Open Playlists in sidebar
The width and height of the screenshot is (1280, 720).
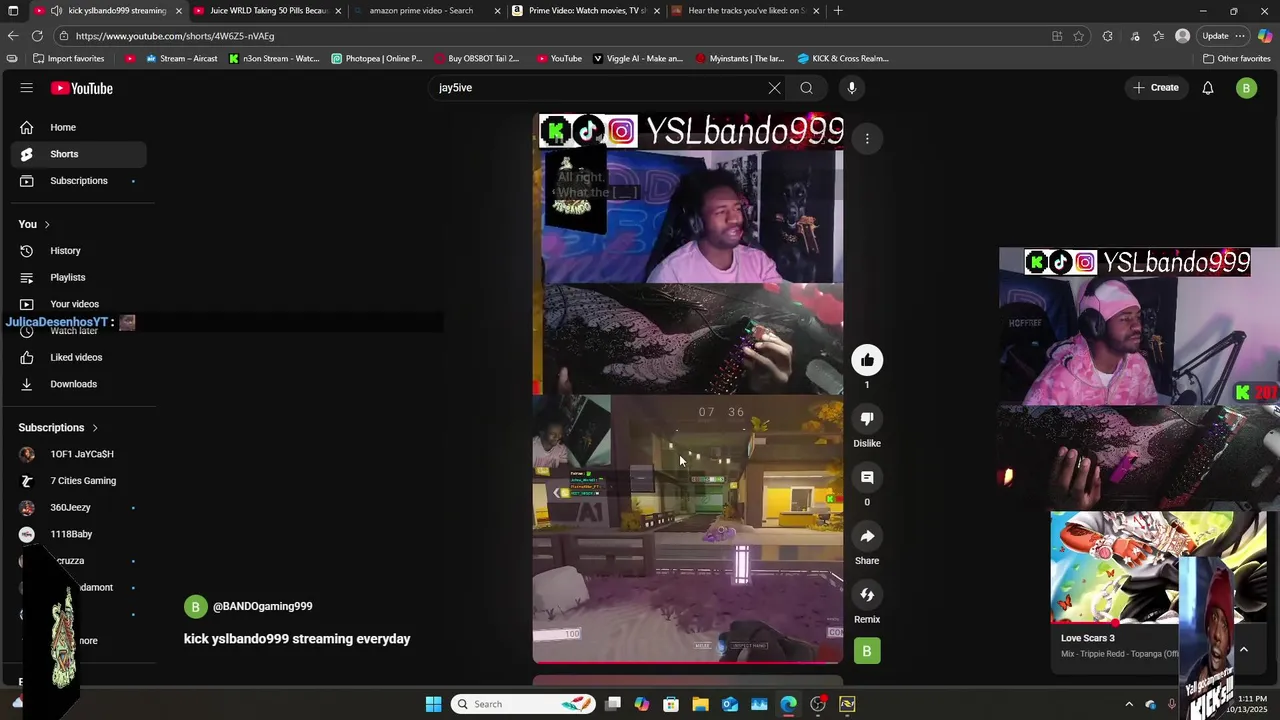pyautogui.click(x=79, y=277)
